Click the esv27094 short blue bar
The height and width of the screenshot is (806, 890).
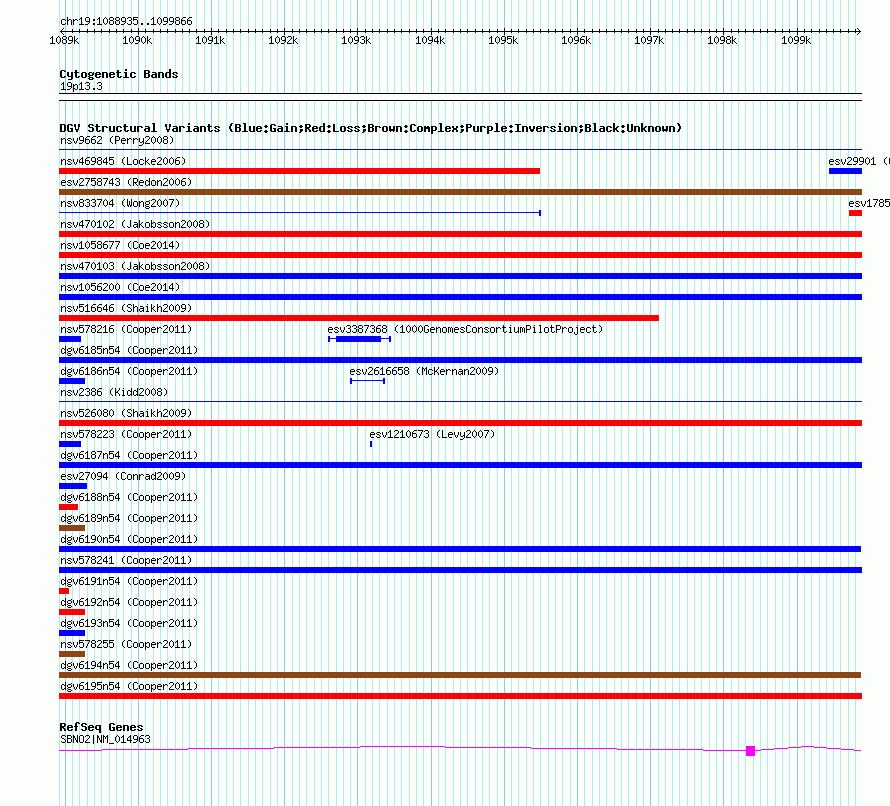73,486
